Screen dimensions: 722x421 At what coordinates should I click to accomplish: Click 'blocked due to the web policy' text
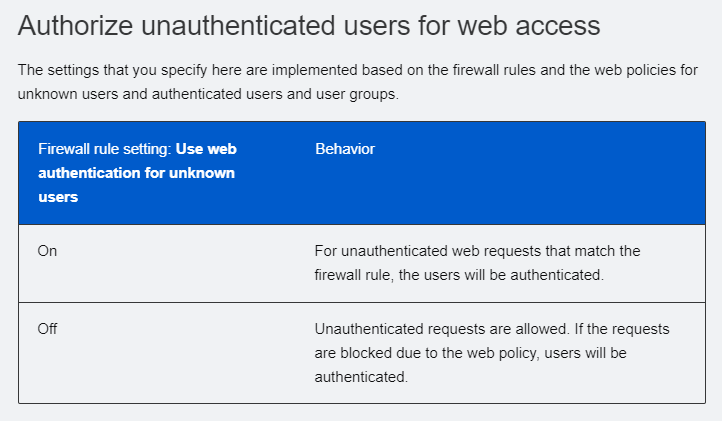coord(439,353)
